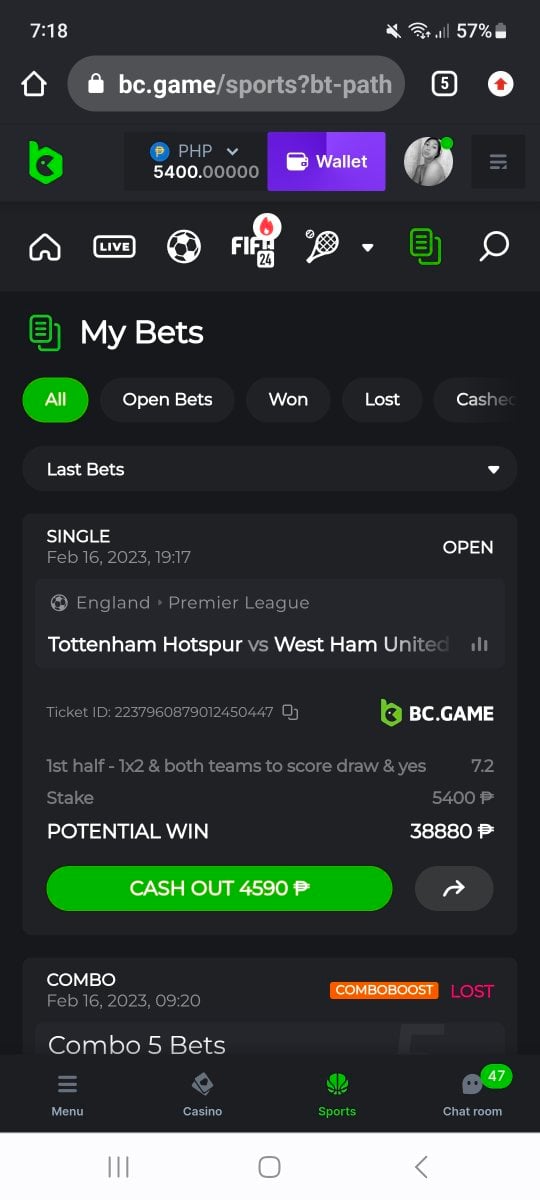The width and height of the screenshot is (540, 1200).
Task: Open the search magnifier in sports bar
Action: (494, 246)
